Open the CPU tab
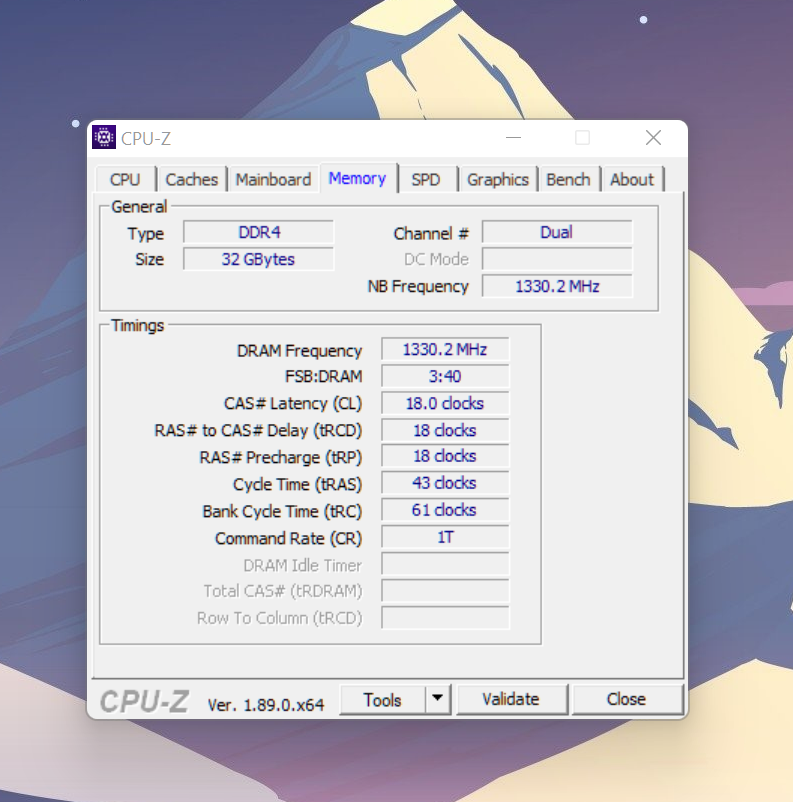793x802 pixels. pos(125,180)
